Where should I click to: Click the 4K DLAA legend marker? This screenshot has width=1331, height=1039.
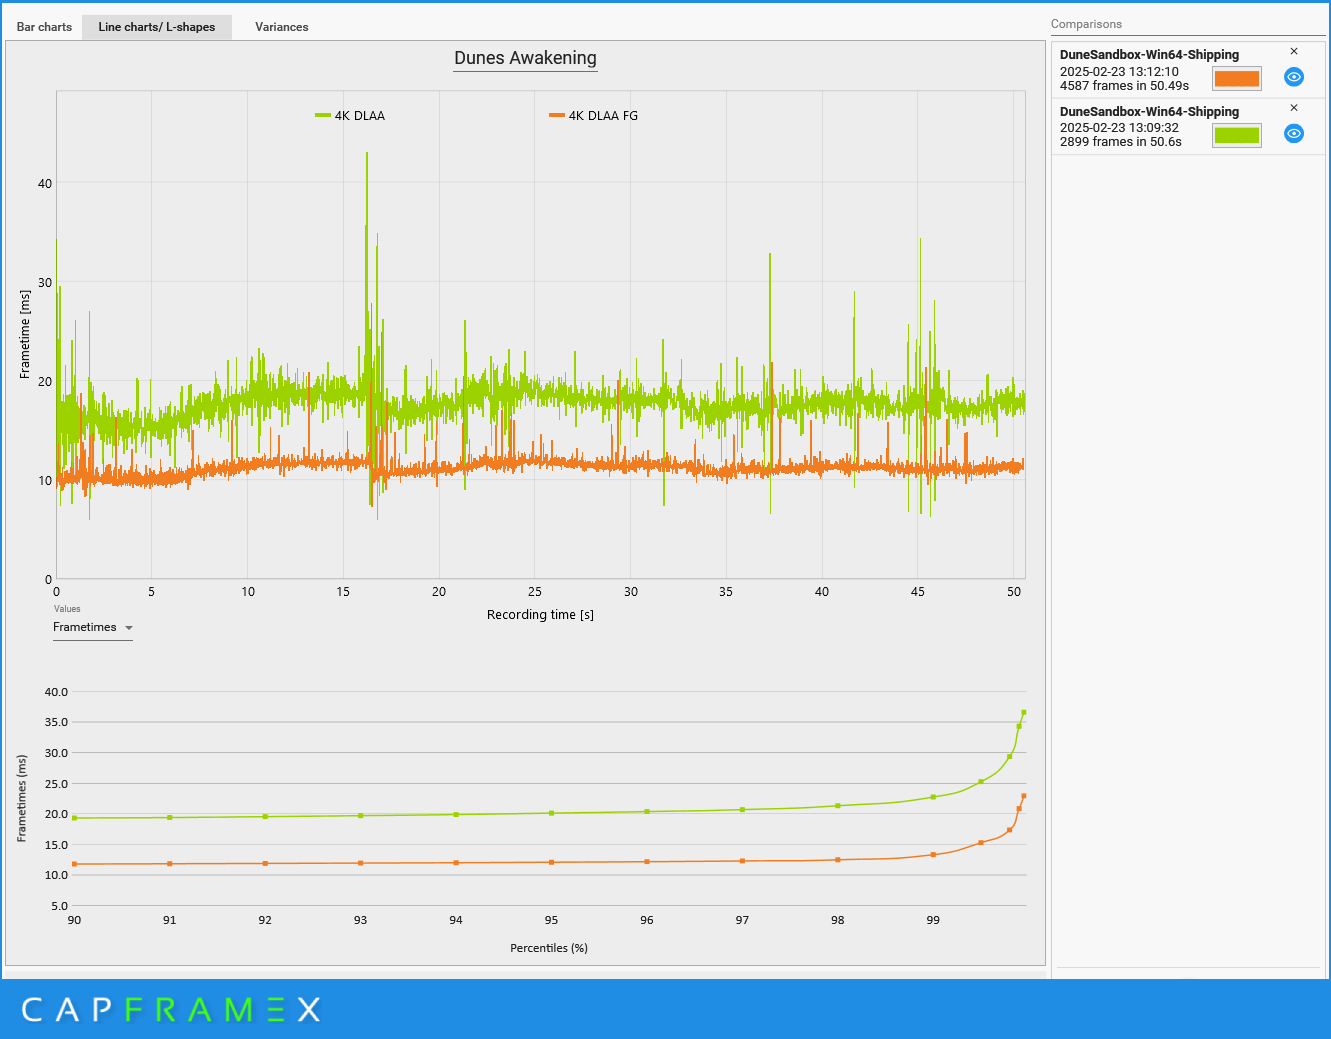point(322,115)
